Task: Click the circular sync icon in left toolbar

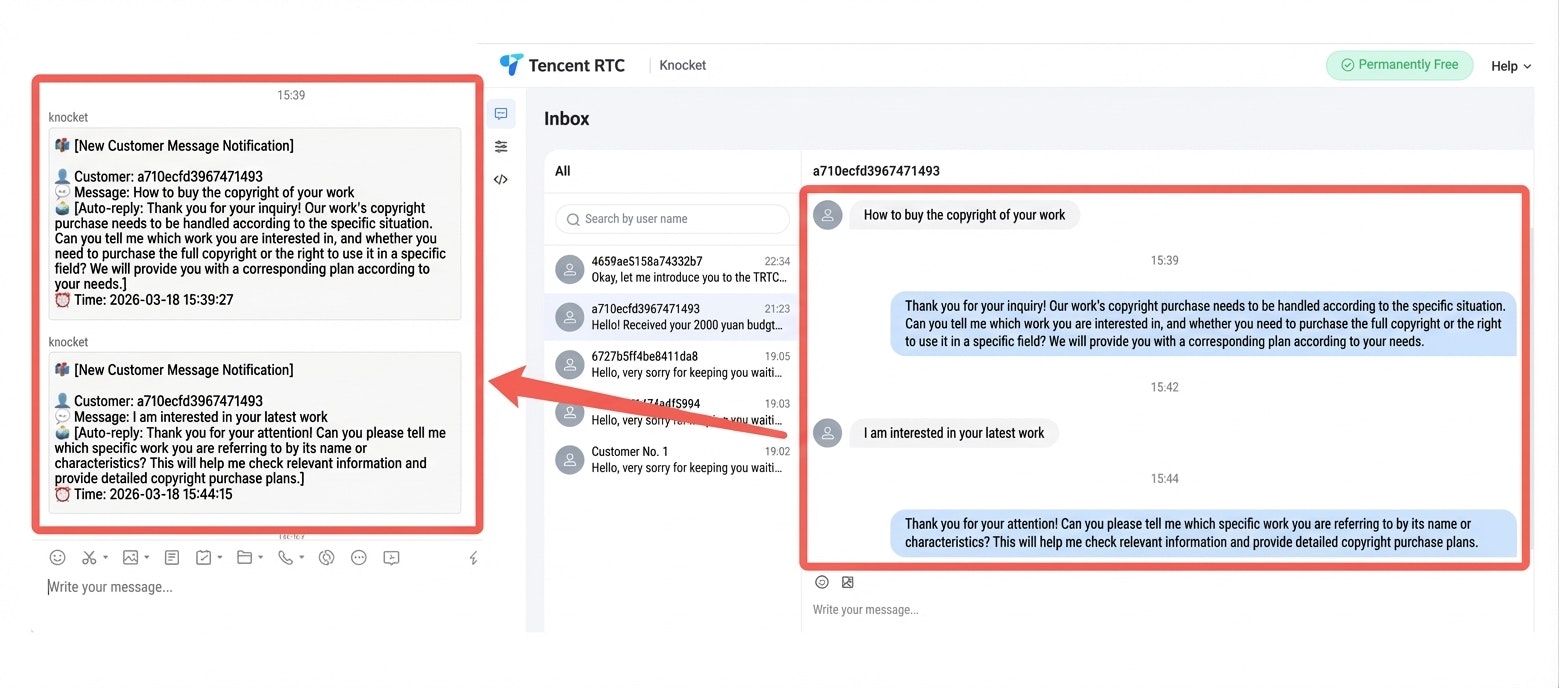Action: point(326,557)
